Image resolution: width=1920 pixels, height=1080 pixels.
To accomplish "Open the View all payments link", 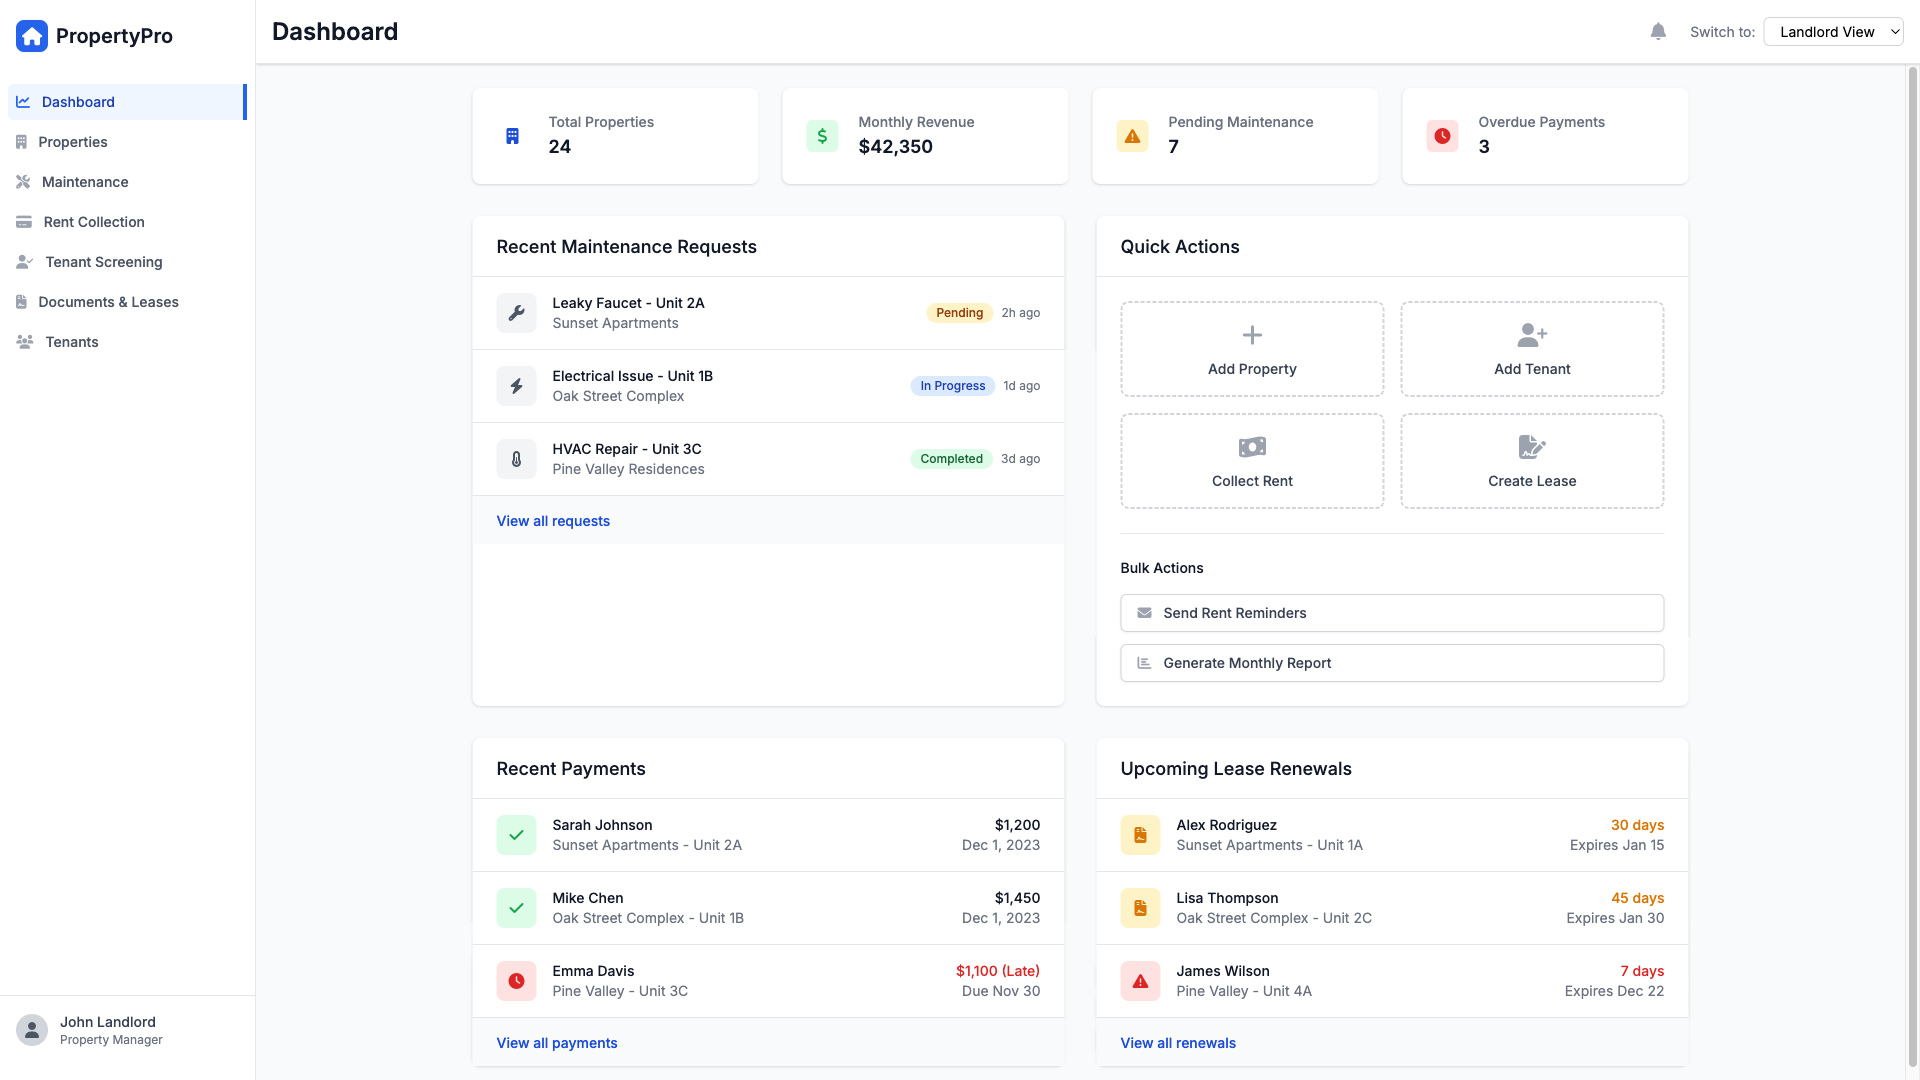I will click(557, 1042).
